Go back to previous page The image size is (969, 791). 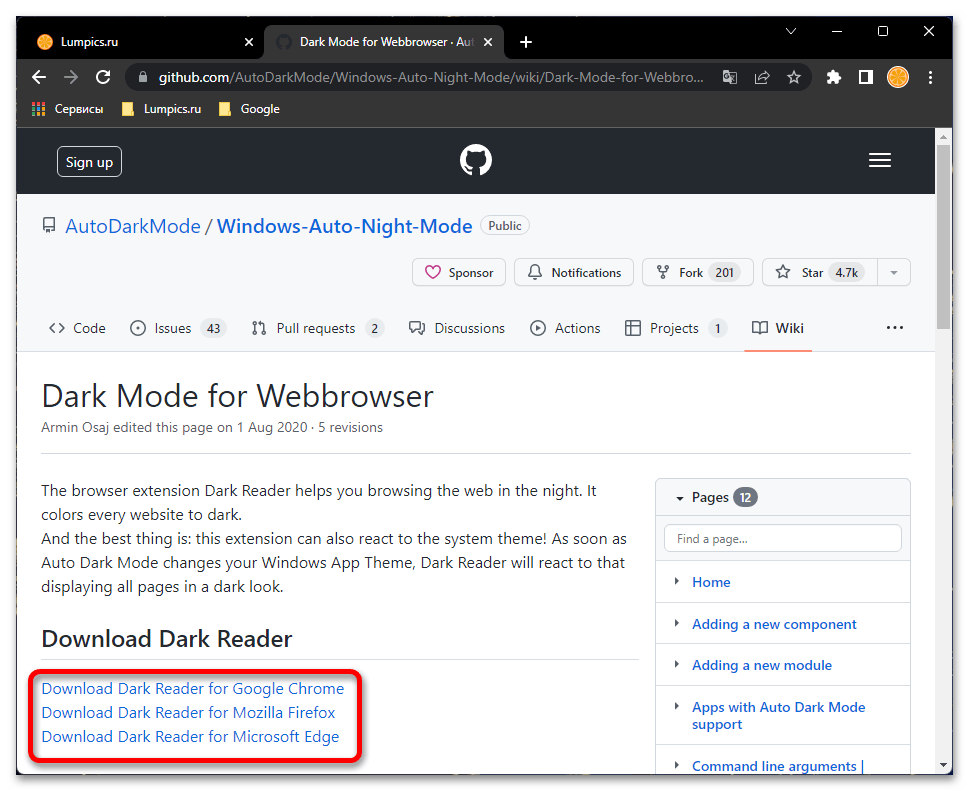39,77
